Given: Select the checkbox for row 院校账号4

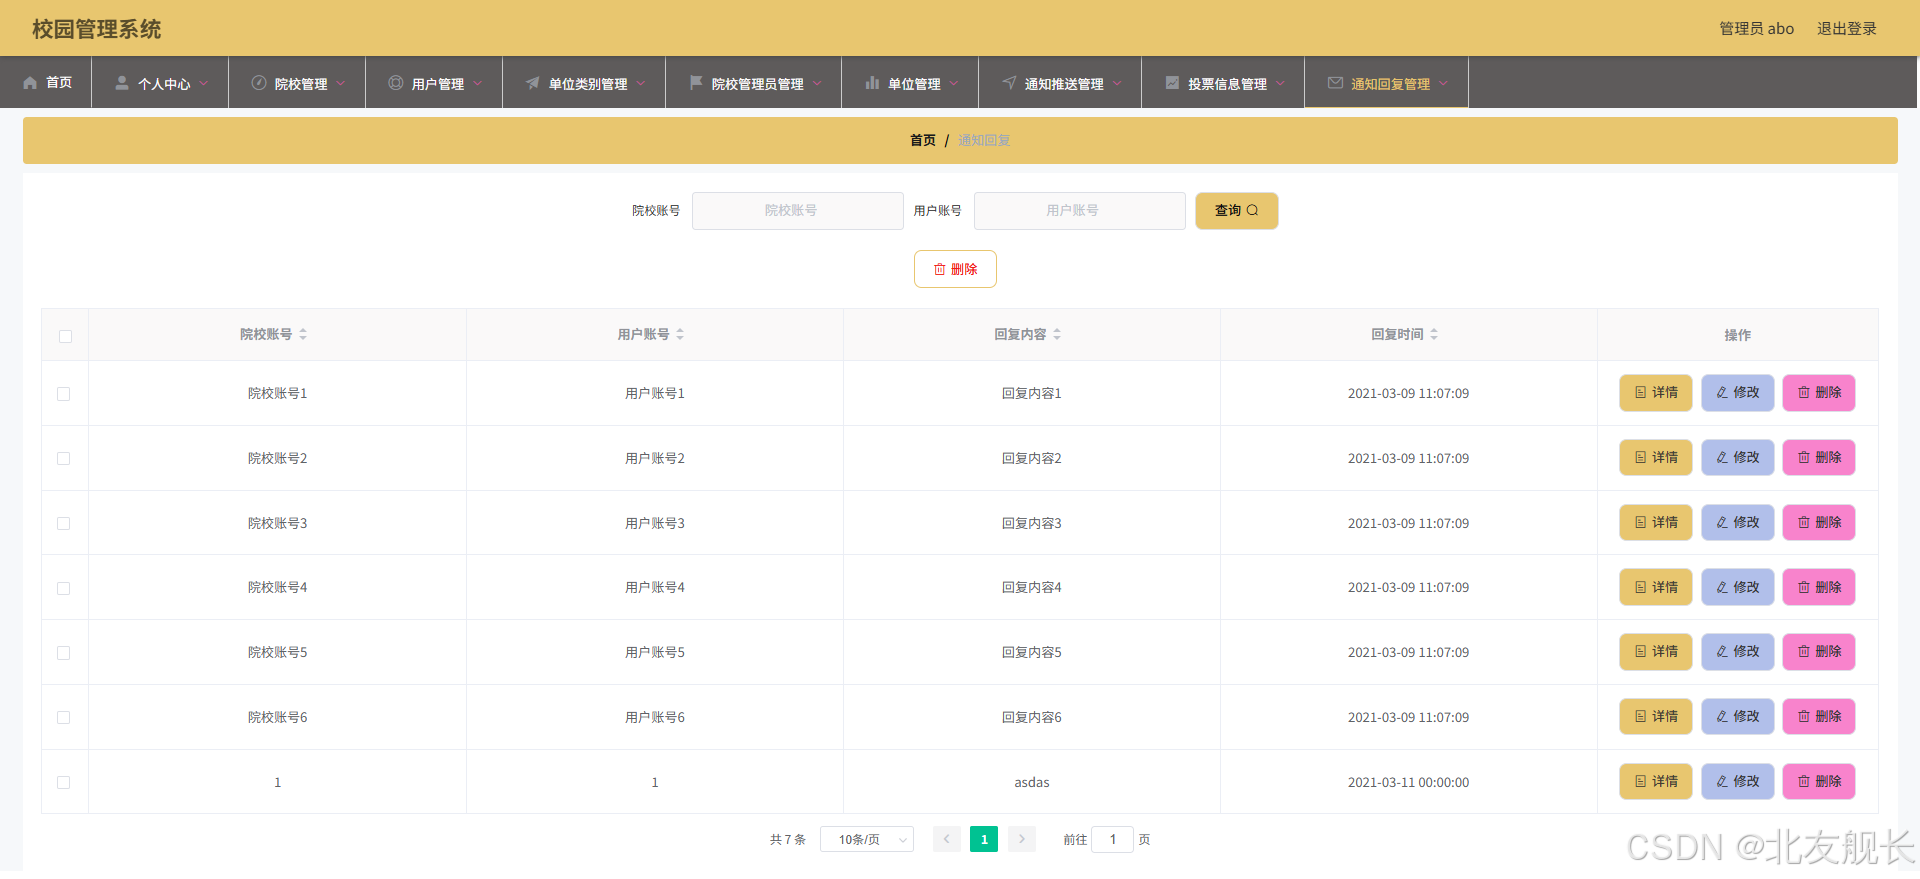Looking at the screenshot, I should 64,588.
